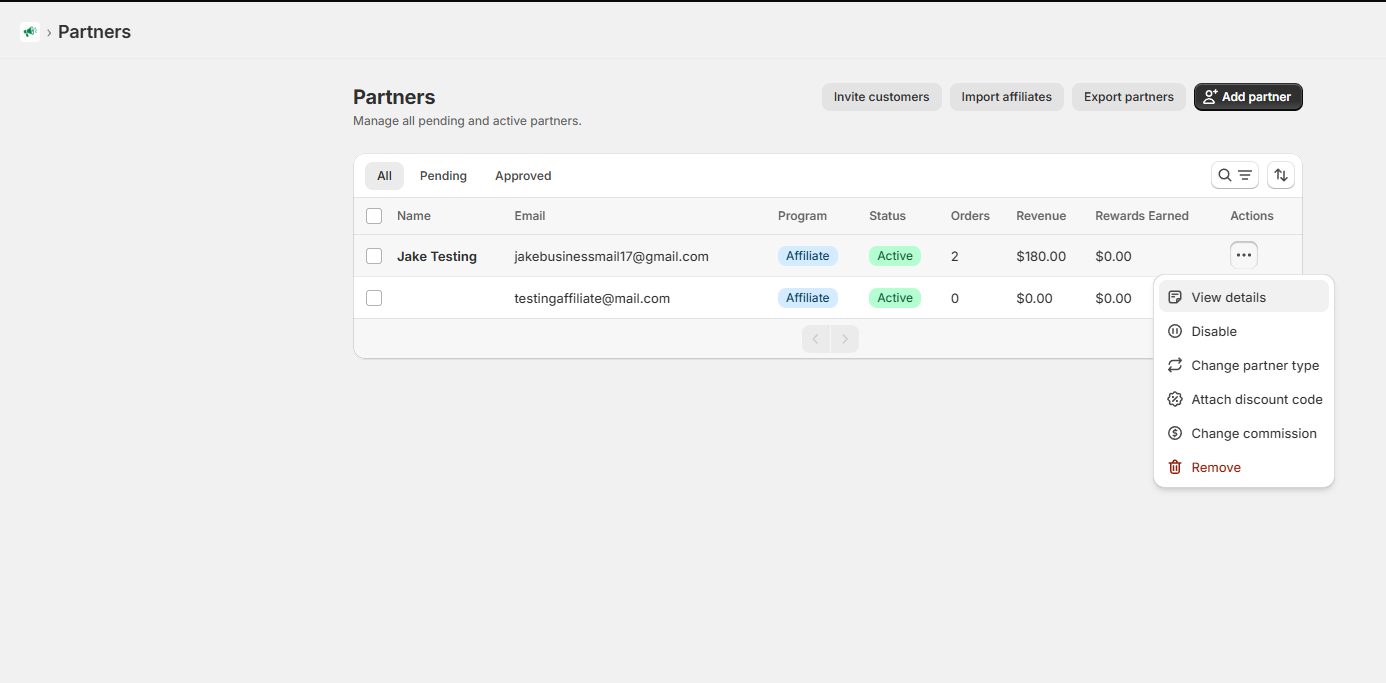Click the Rewards Earned column header

(1142, 216)
